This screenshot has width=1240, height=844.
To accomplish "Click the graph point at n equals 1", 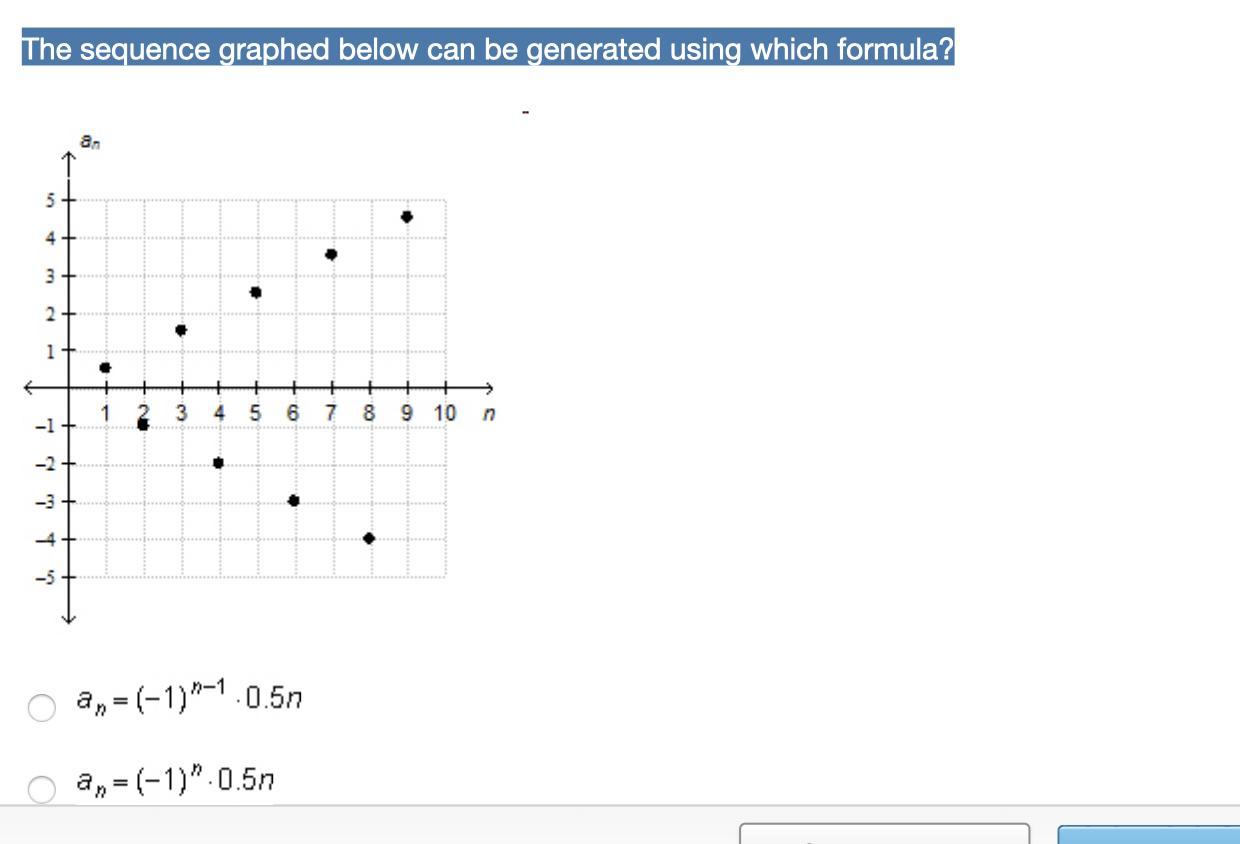I will coord(105,367).
